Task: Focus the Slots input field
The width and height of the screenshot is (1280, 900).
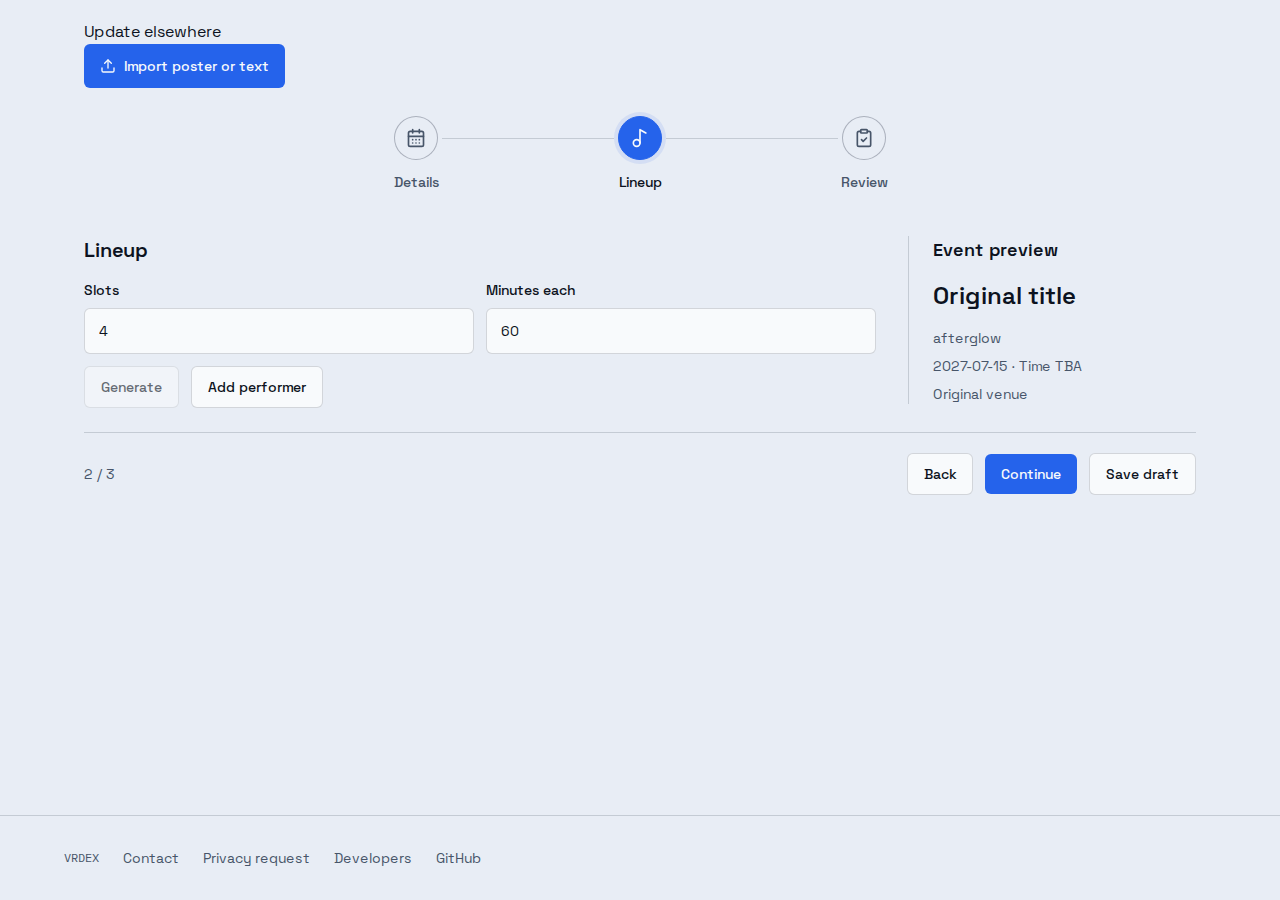Action: (279, 331)
